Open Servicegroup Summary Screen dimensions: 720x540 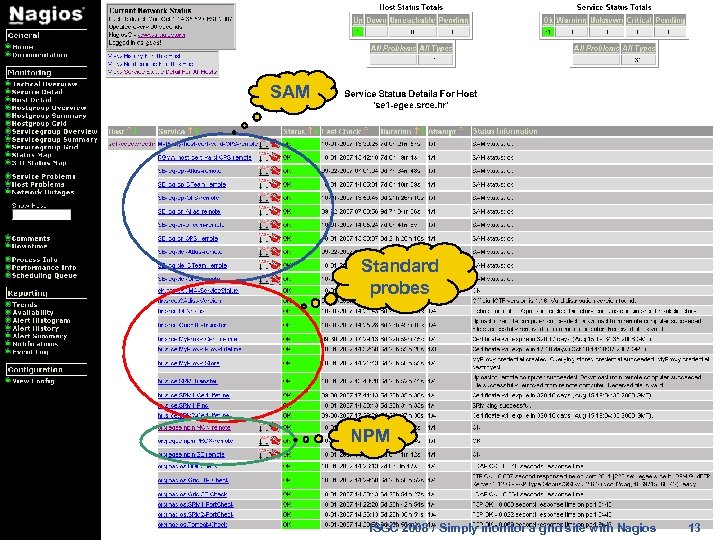coord(55,139)
